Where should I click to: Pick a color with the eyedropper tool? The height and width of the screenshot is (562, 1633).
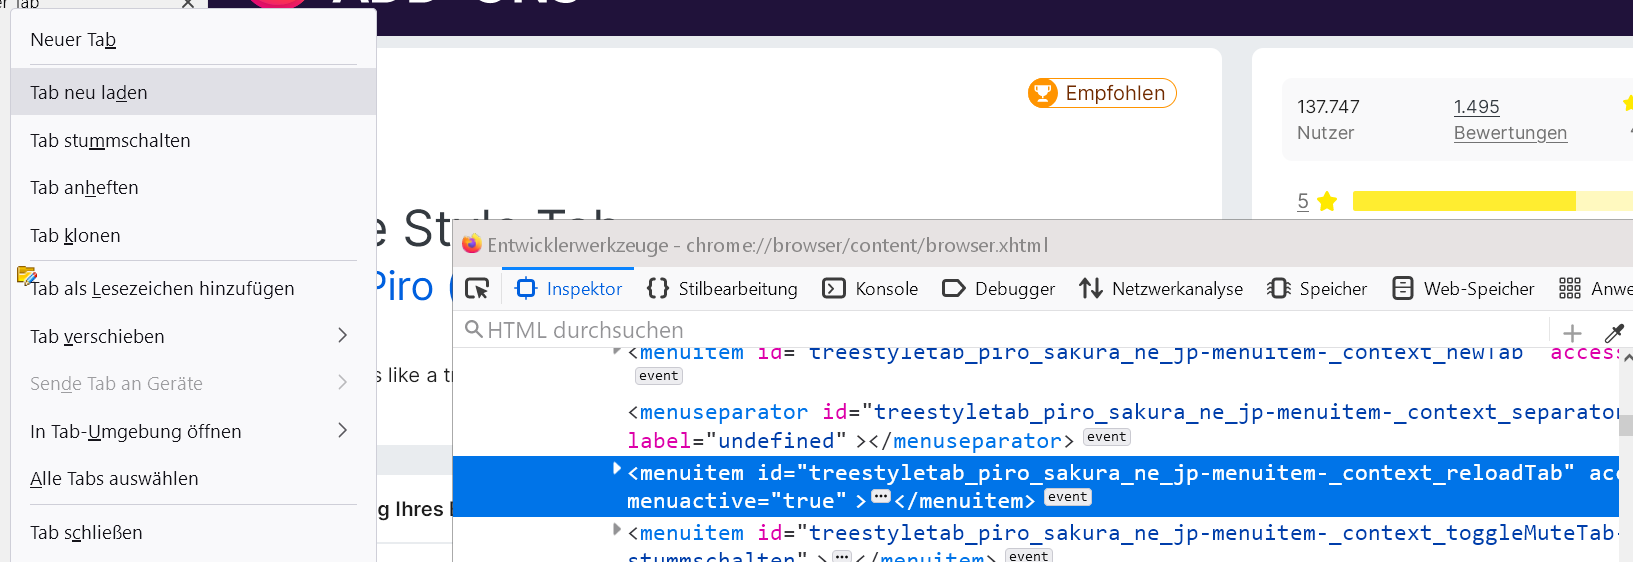[x=1614, y=333]
